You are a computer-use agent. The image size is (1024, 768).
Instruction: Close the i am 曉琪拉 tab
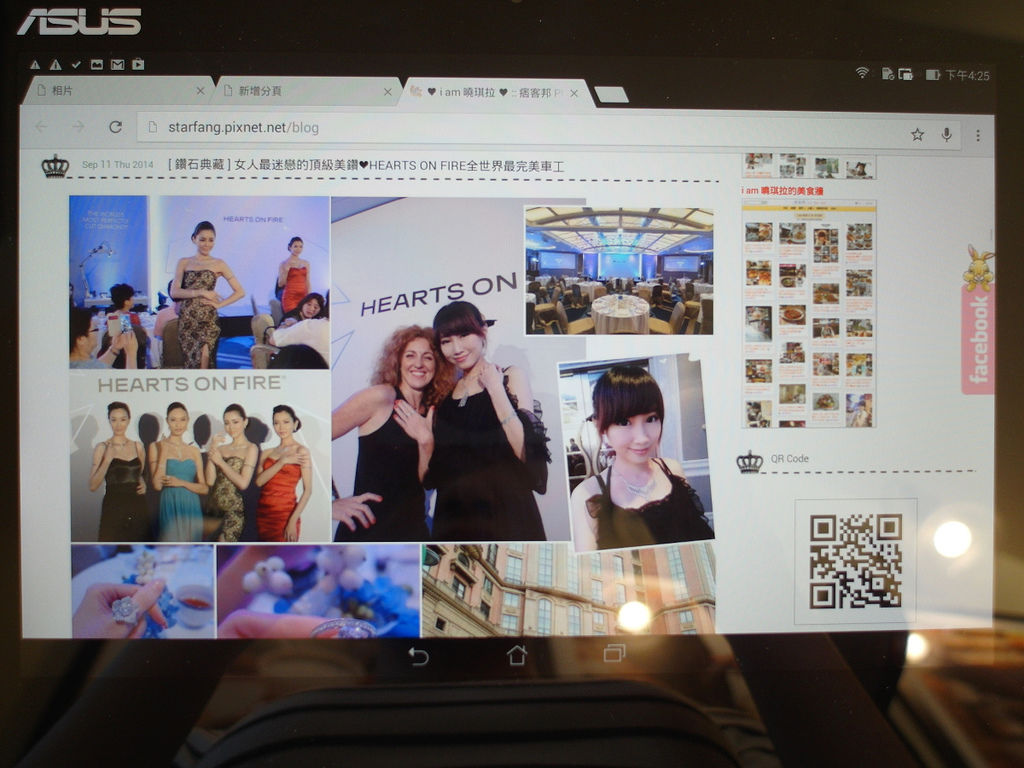click(x=574, y=93)
